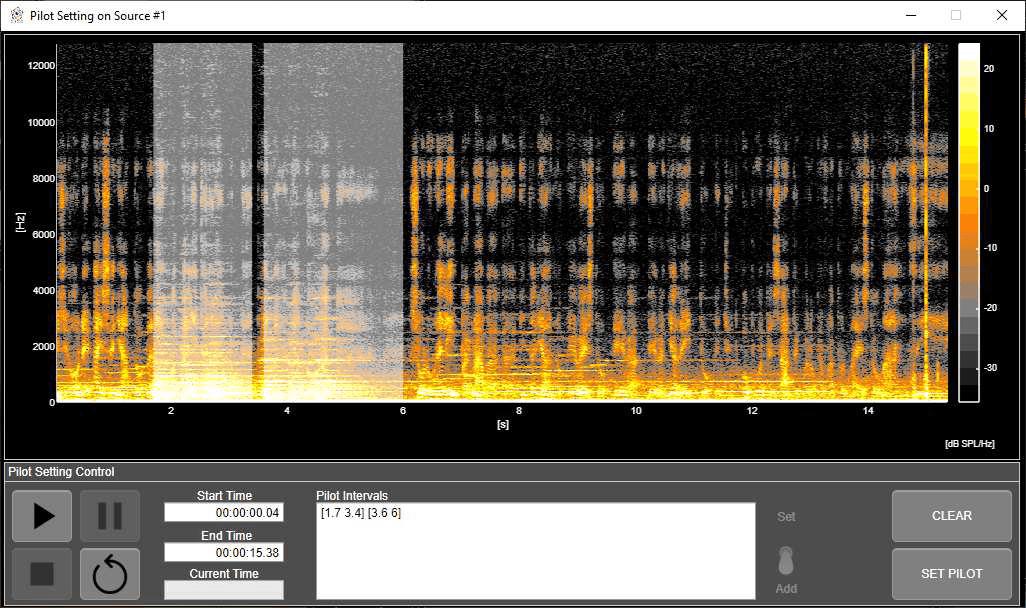1026x608 pixels.
Task: Click the CLEAR button
Action: (x=951, y=516)
